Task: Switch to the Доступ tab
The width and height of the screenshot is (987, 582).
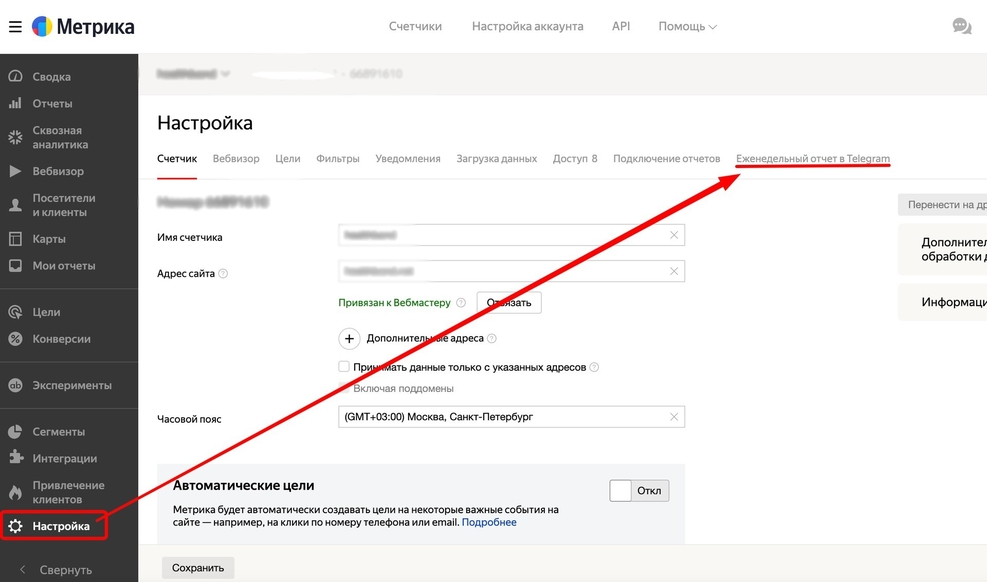Action: pyautogui.click(x=575, y=159)
